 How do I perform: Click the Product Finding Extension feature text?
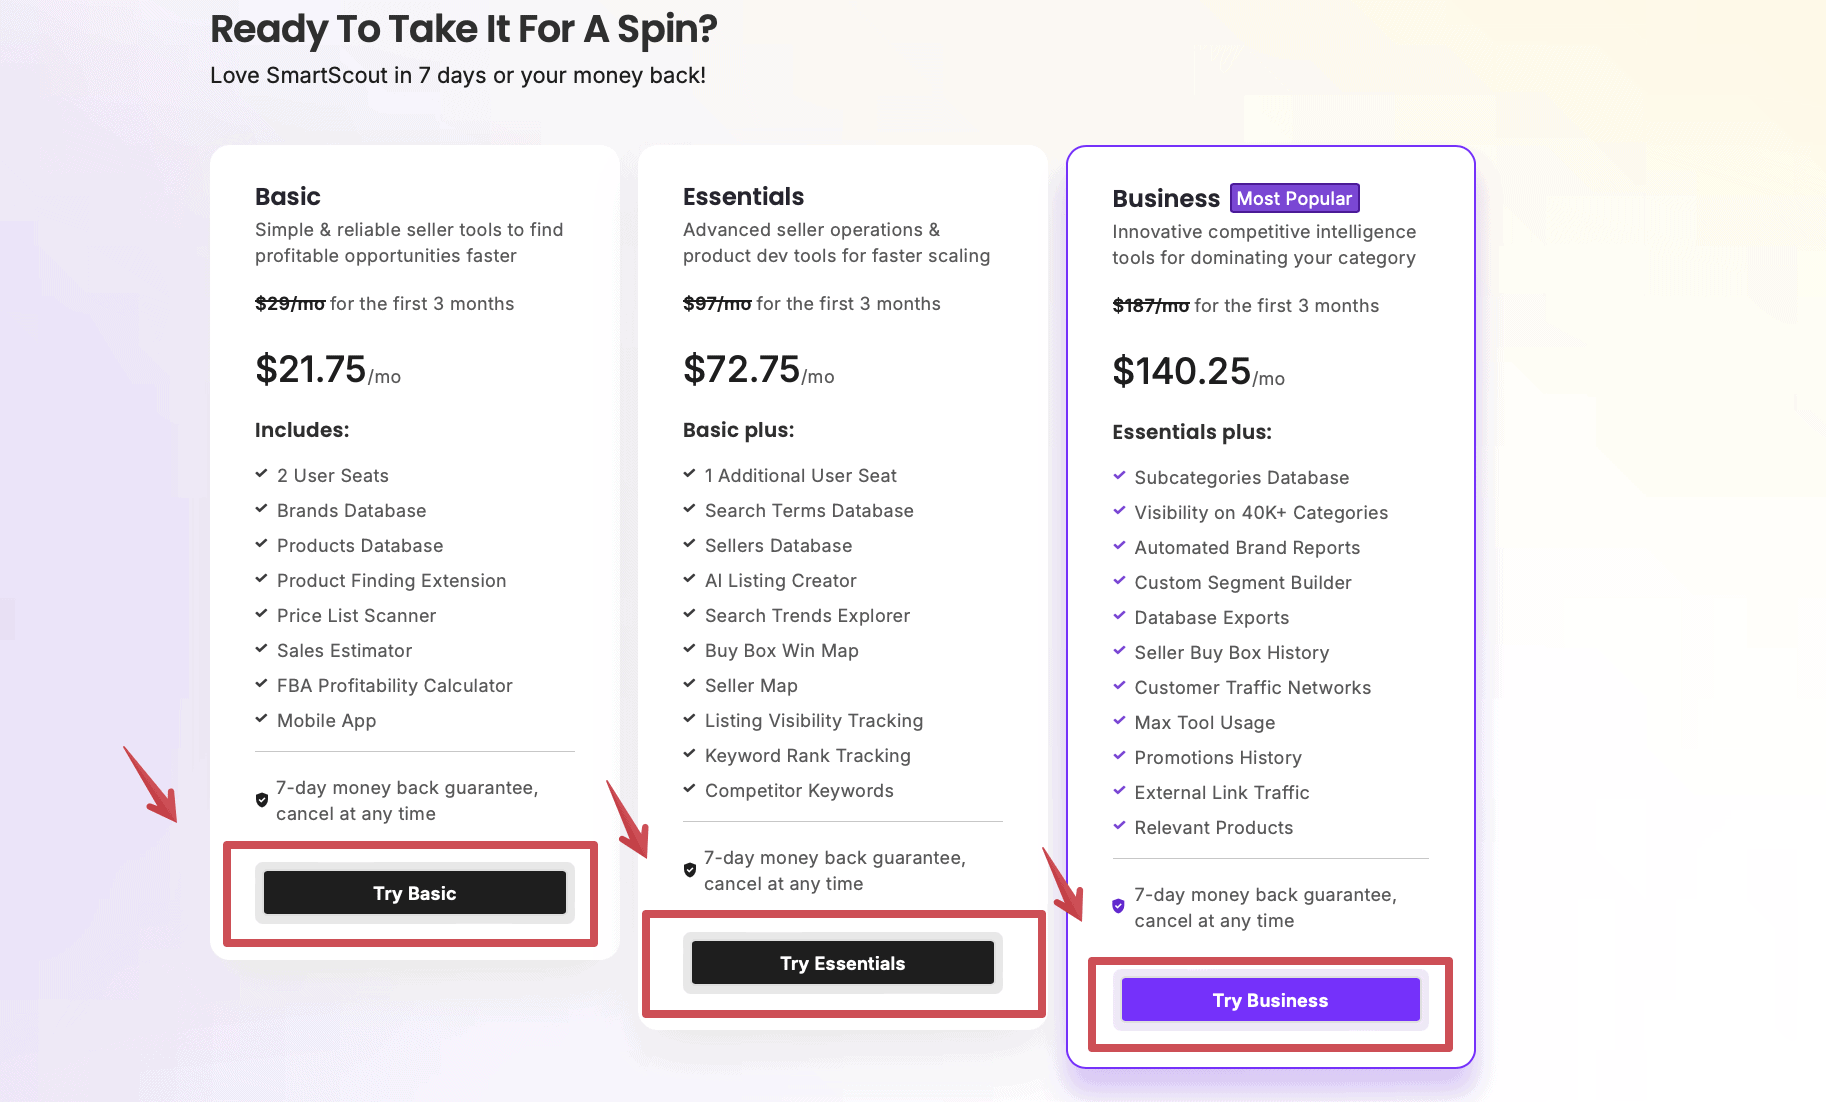pyautogui.click(x=391, y=581)
